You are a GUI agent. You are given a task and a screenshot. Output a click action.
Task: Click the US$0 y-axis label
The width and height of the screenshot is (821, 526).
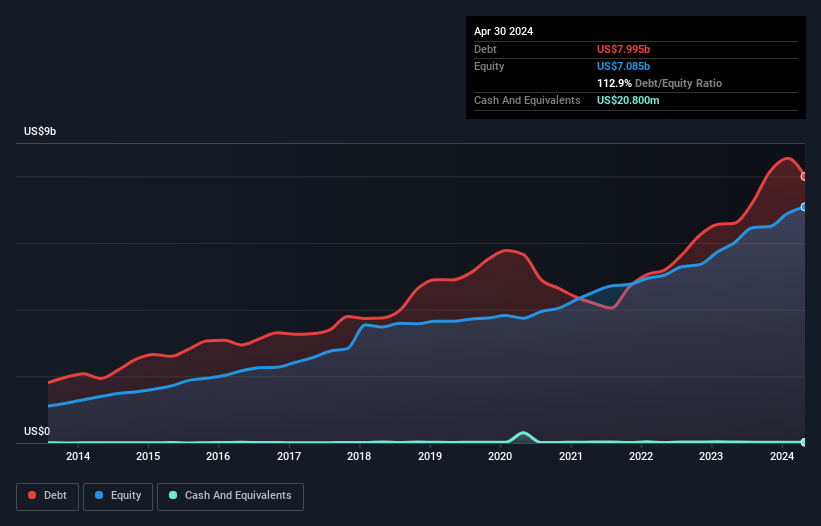pyautogui.click(x=37, y=431)
